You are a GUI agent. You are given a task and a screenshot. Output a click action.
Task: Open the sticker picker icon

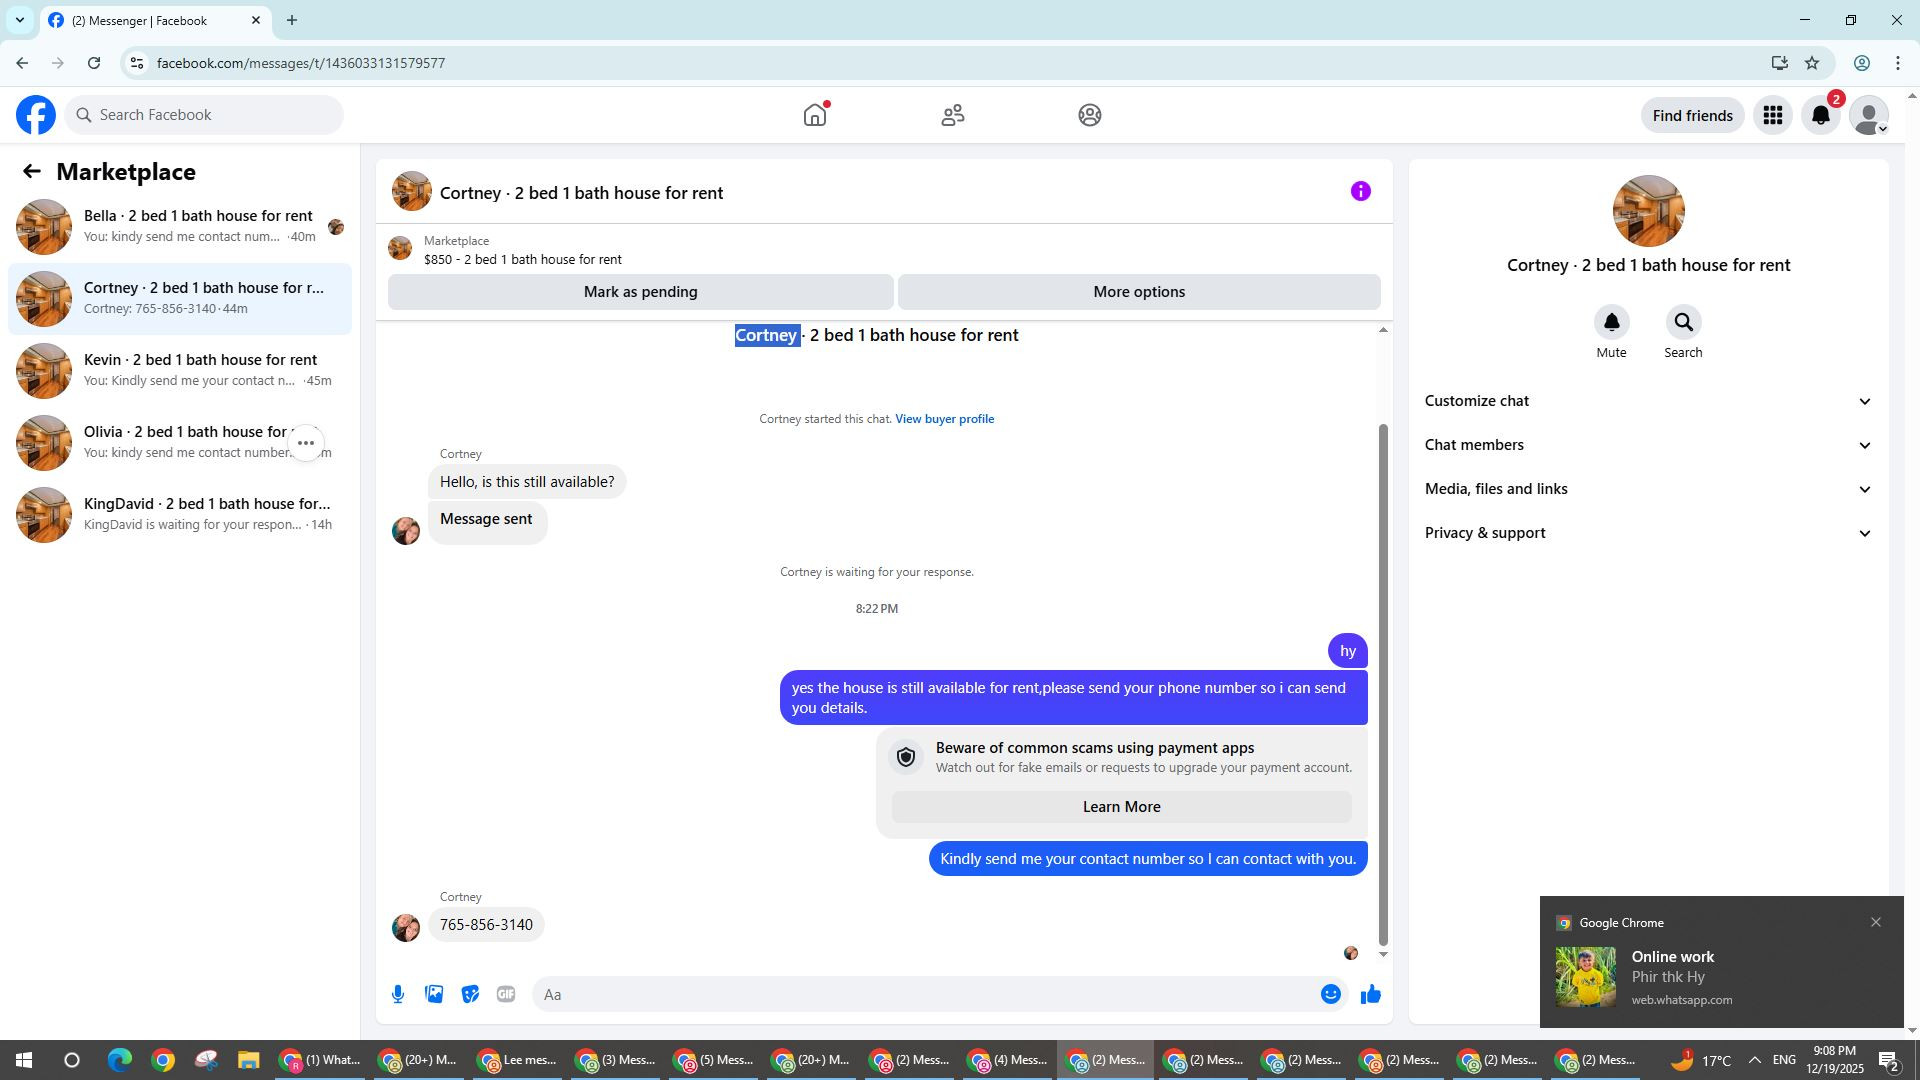470,994
